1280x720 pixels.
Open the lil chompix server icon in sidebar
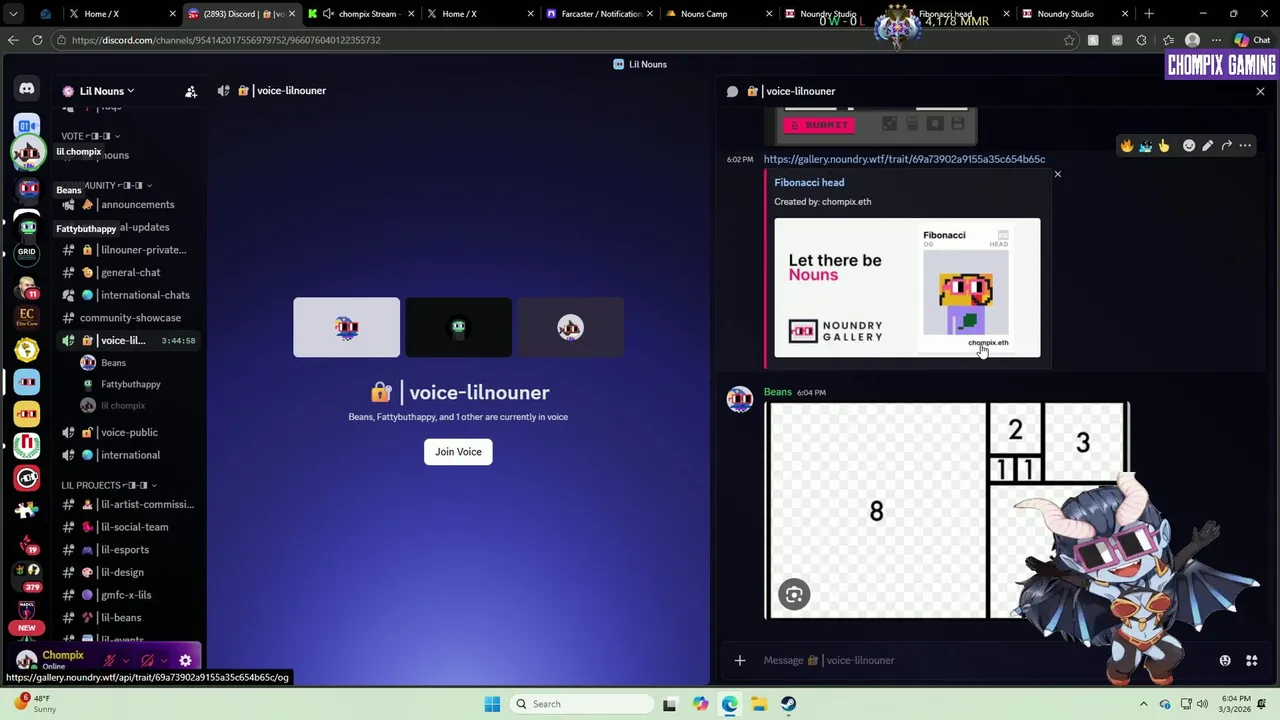(27, 152)
